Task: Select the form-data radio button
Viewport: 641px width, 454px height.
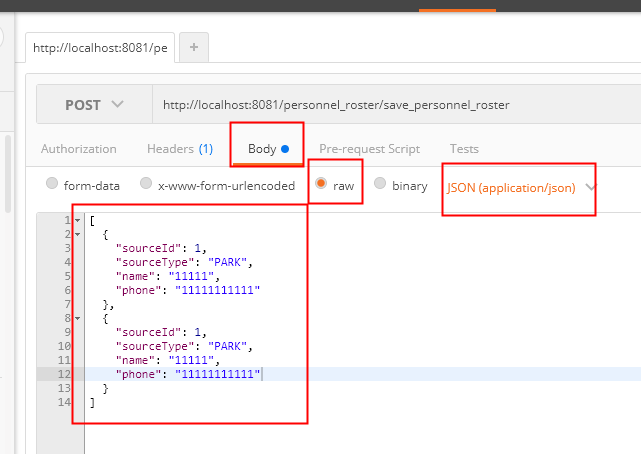Action: [52, 183]
